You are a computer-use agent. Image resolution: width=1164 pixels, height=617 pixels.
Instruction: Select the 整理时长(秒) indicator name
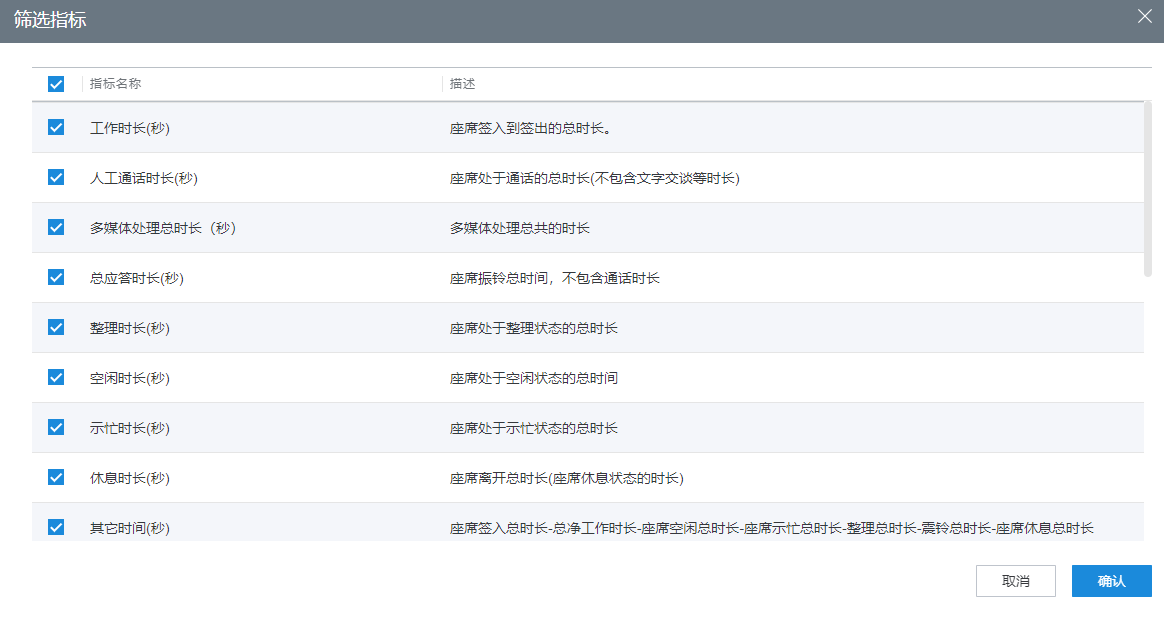tap(130, 328)
